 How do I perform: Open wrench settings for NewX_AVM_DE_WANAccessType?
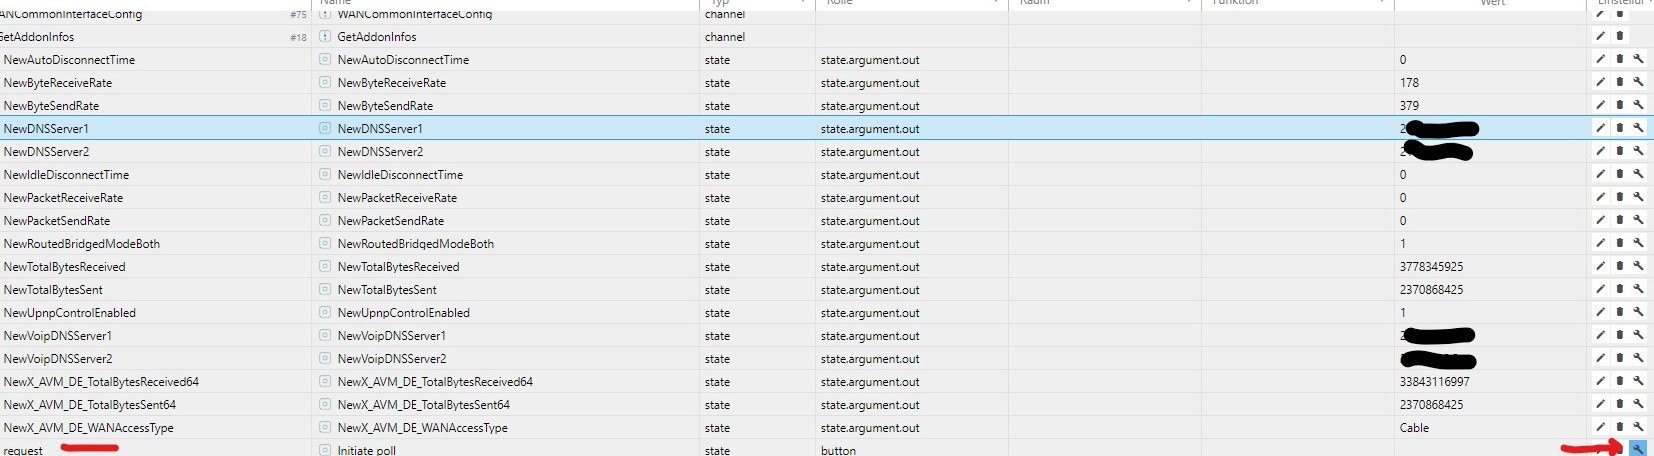1639,427
